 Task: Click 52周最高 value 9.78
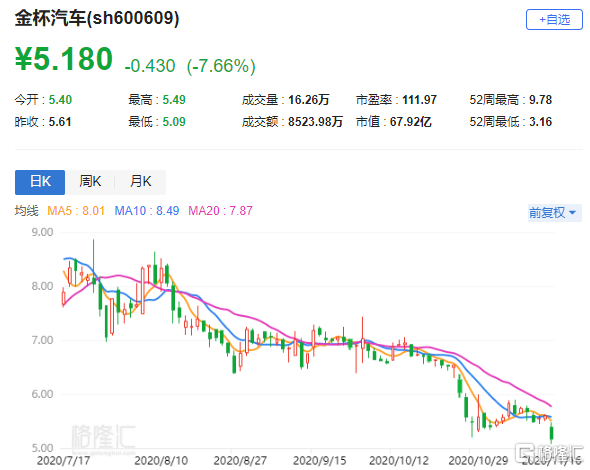click(x=540, y=100)
